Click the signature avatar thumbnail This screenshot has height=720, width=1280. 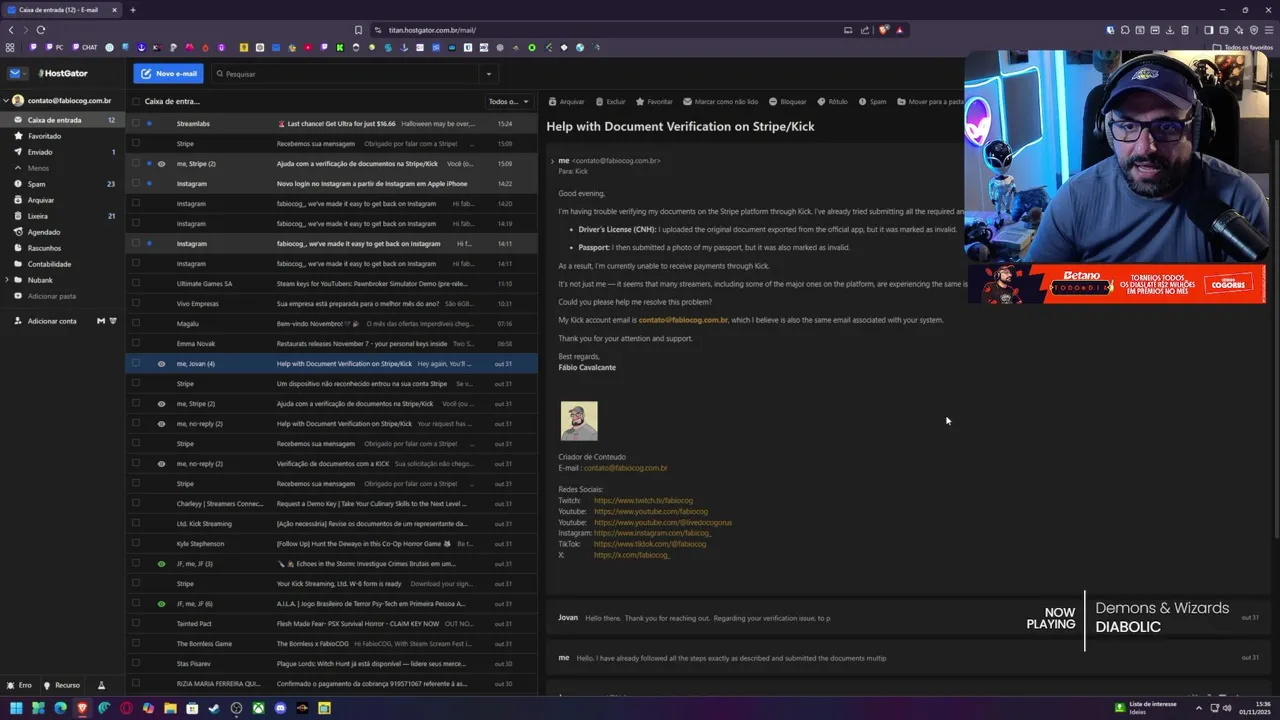579,421
